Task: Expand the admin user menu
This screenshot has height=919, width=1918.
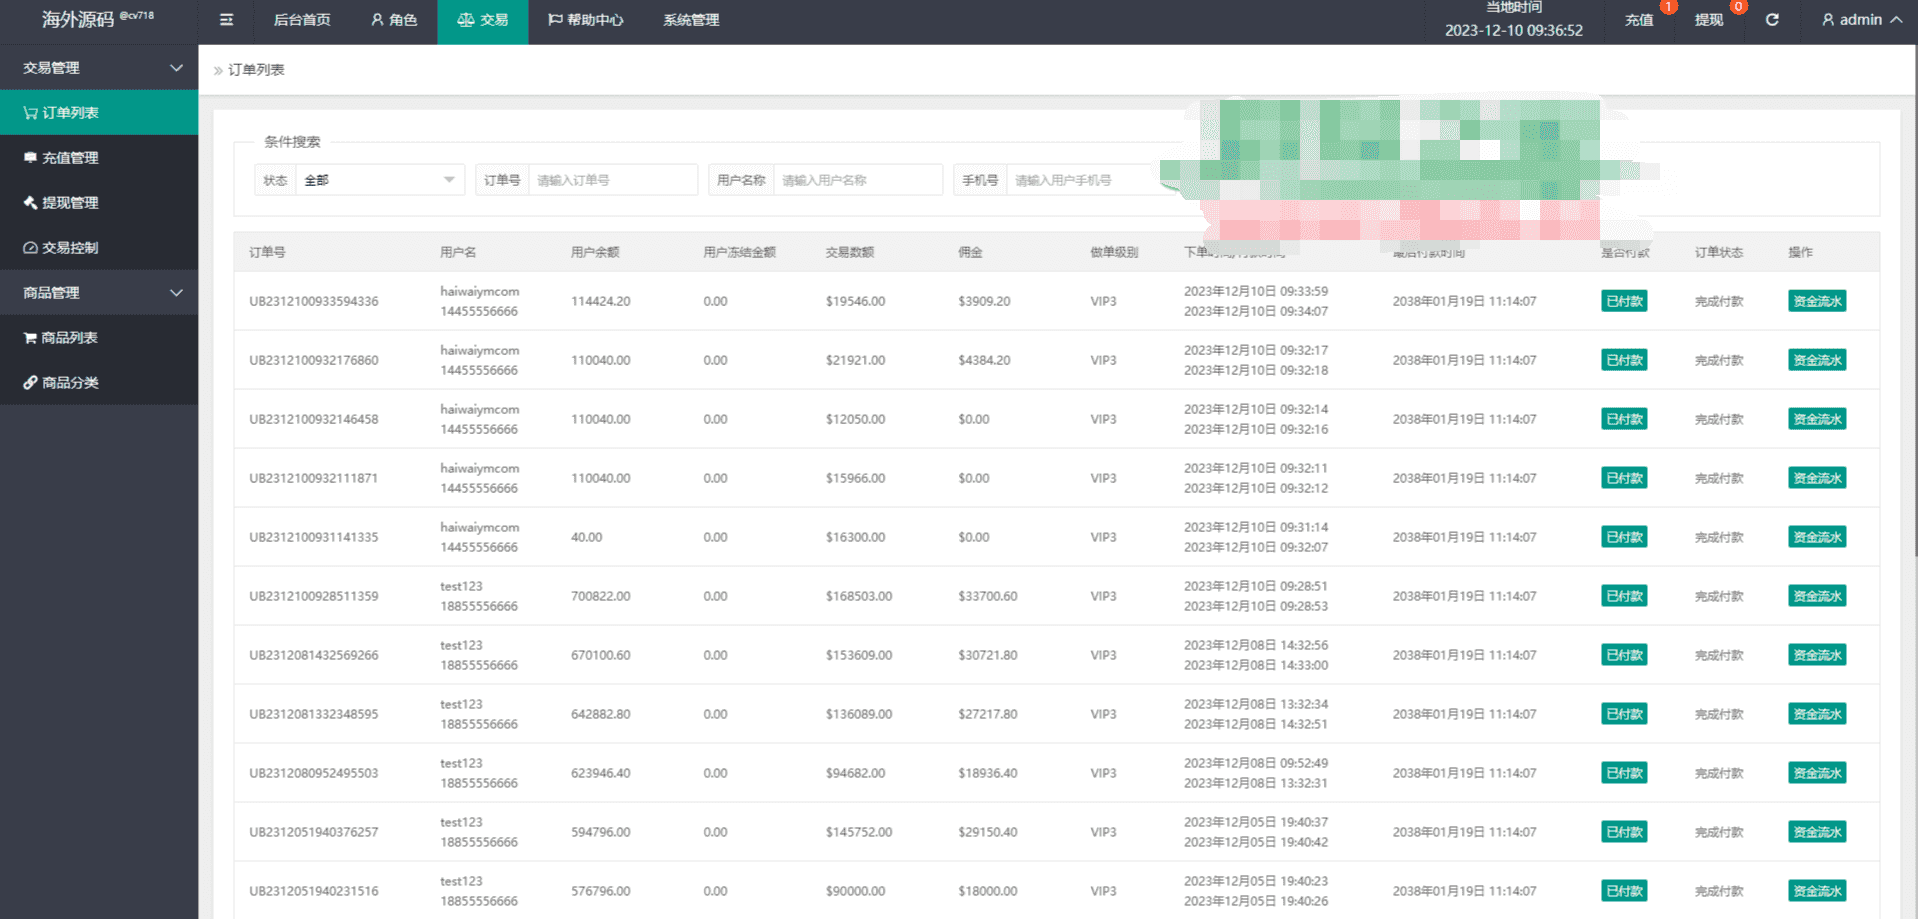Action: pyautogui.click(x=1861, y=20)
